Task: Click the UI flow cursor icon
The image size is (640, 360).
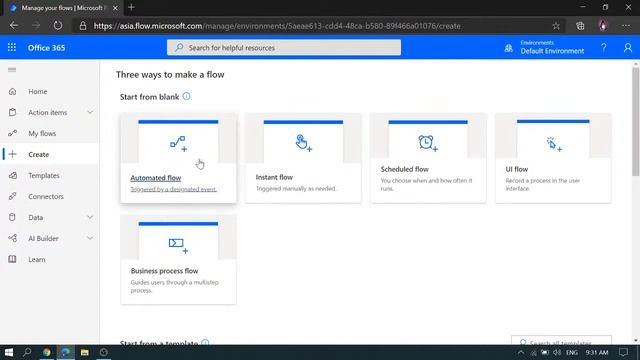Action: click(553, 144)
